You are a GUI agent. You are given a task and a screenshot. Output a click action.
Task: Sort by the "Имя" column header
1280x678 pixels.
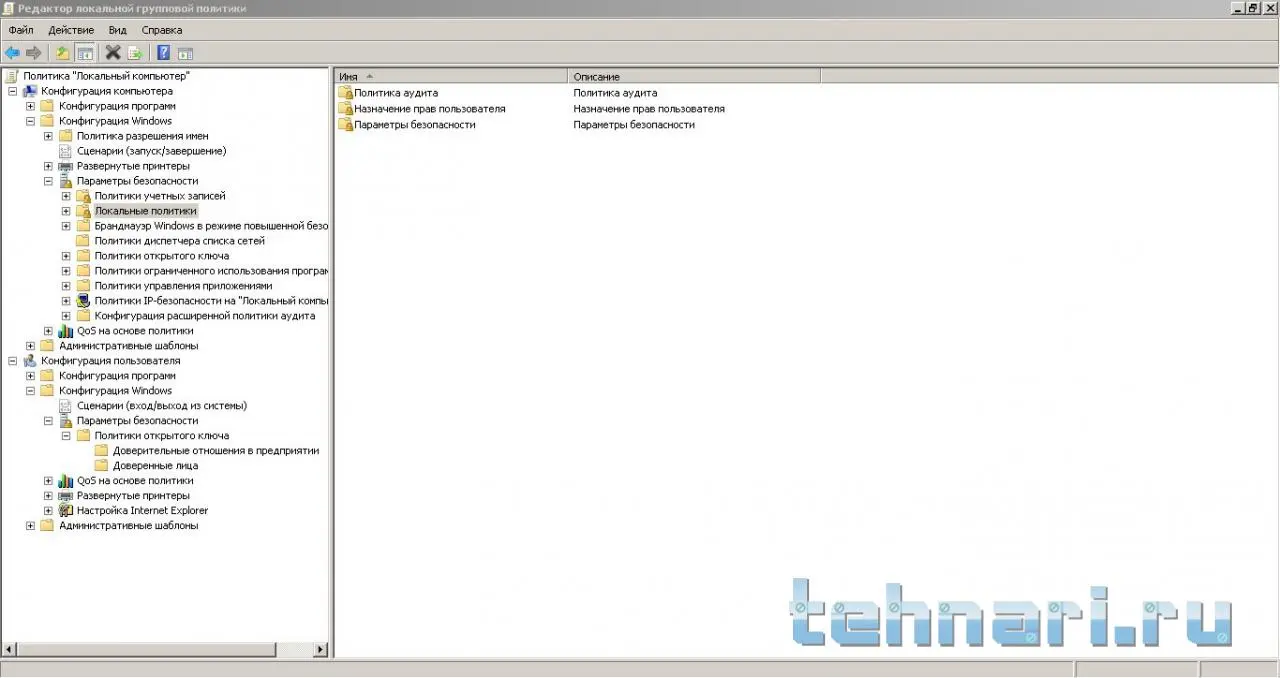coord(451,76)
